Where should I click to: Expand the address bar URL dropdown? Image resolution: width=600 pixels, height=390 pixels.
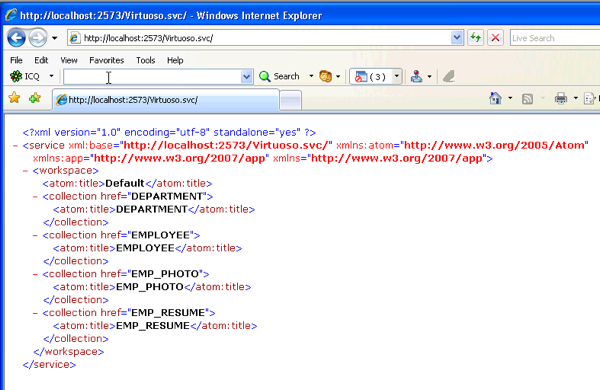pyautogui.click(x=457, y=38)
